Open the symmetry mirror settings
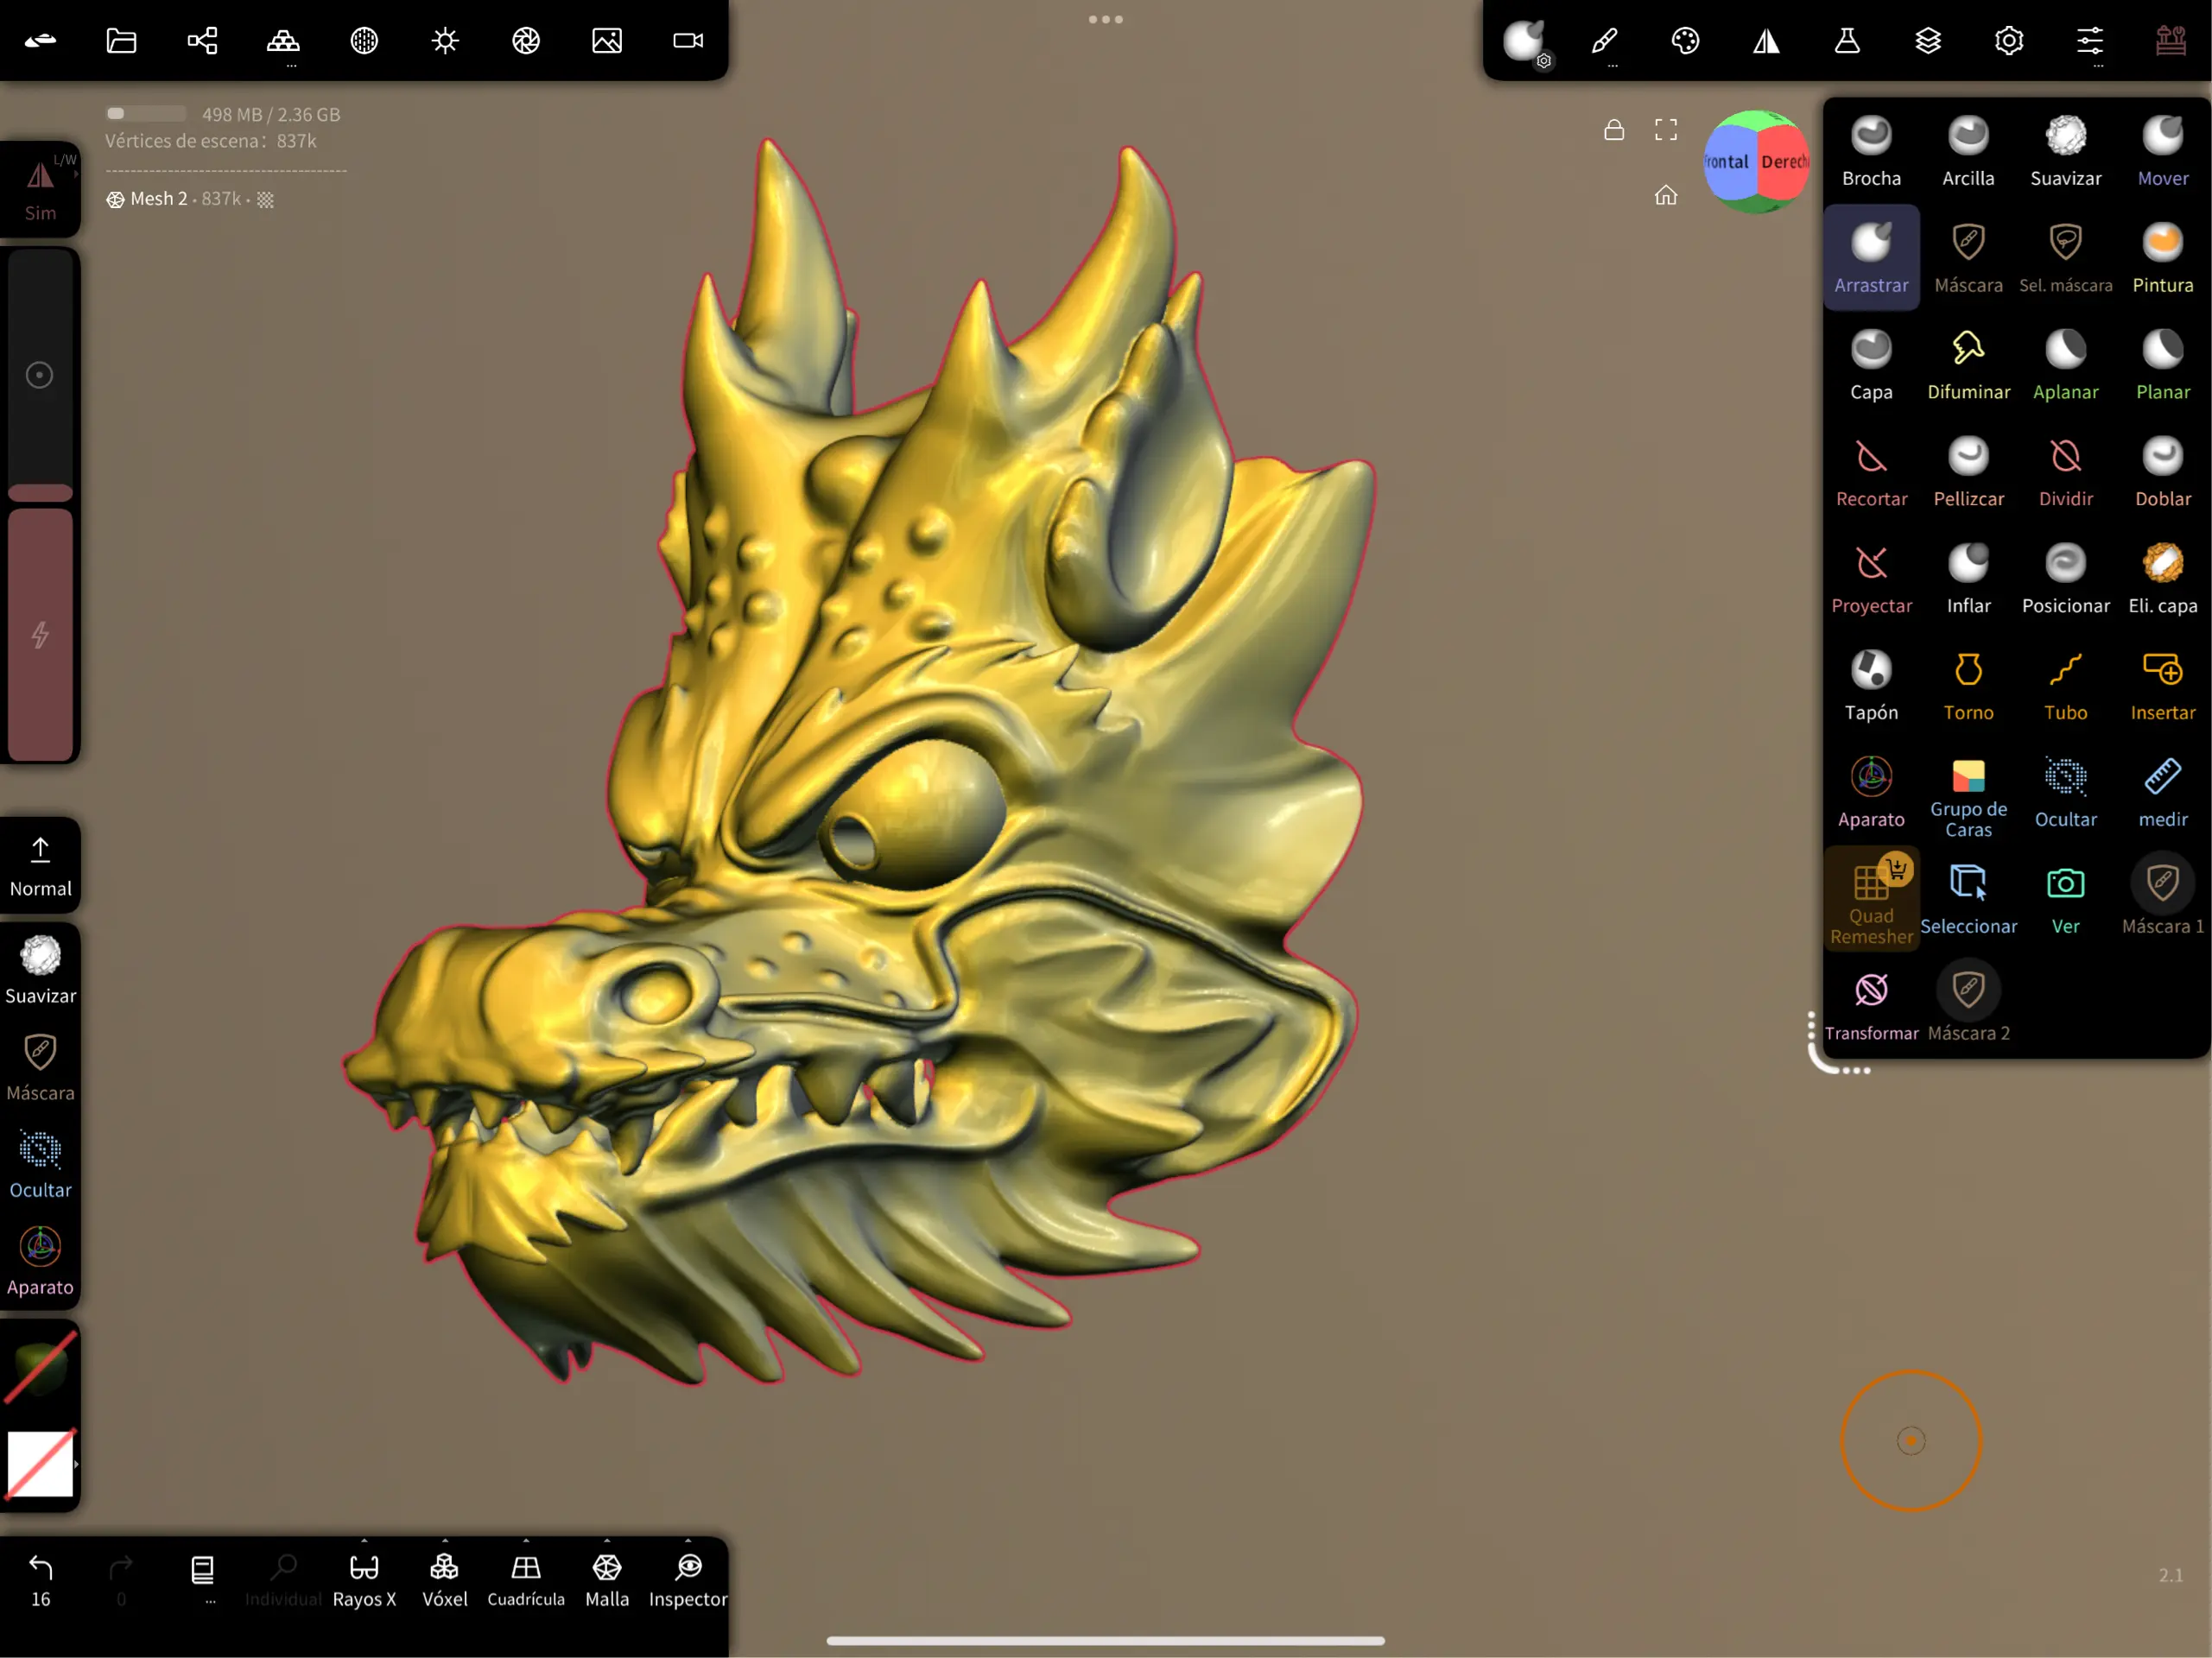Viewport: 2212px width, 1658px height. 1765,41
